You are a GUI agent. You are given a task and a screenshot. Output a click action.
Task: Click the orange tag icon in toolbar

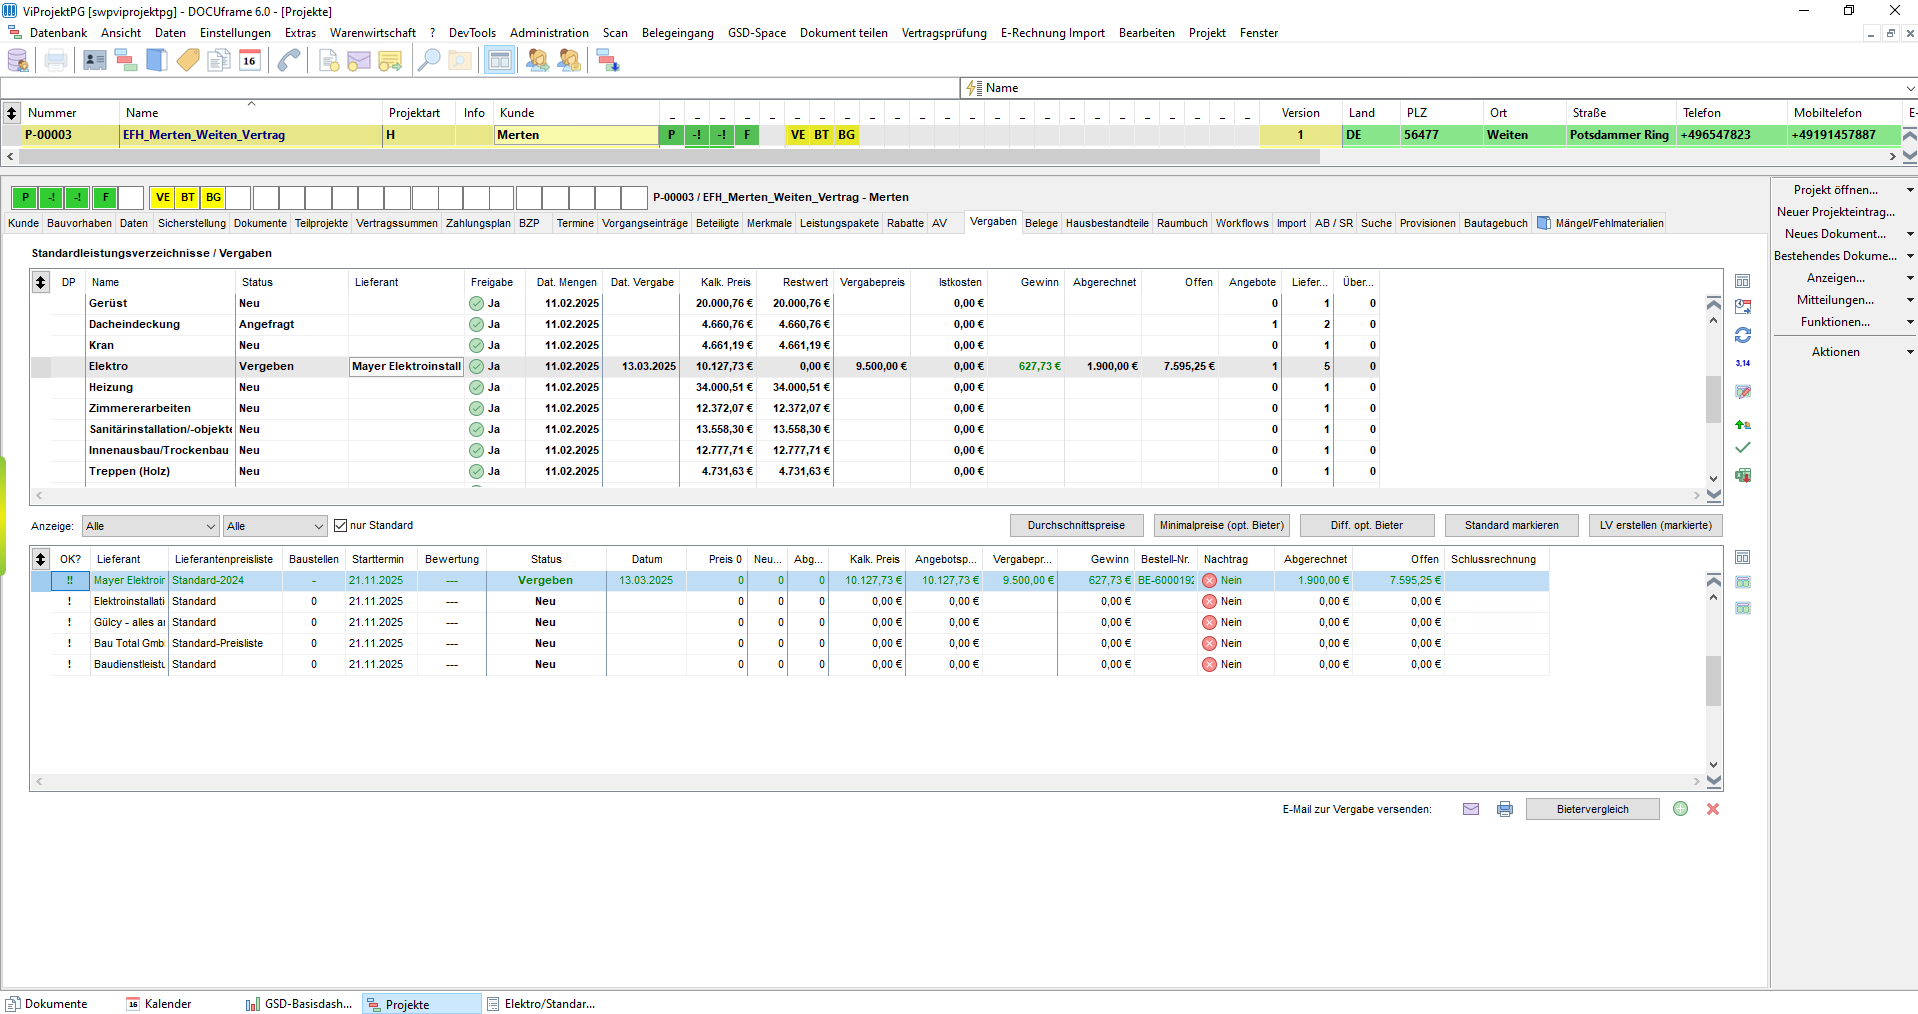point(188,60)
